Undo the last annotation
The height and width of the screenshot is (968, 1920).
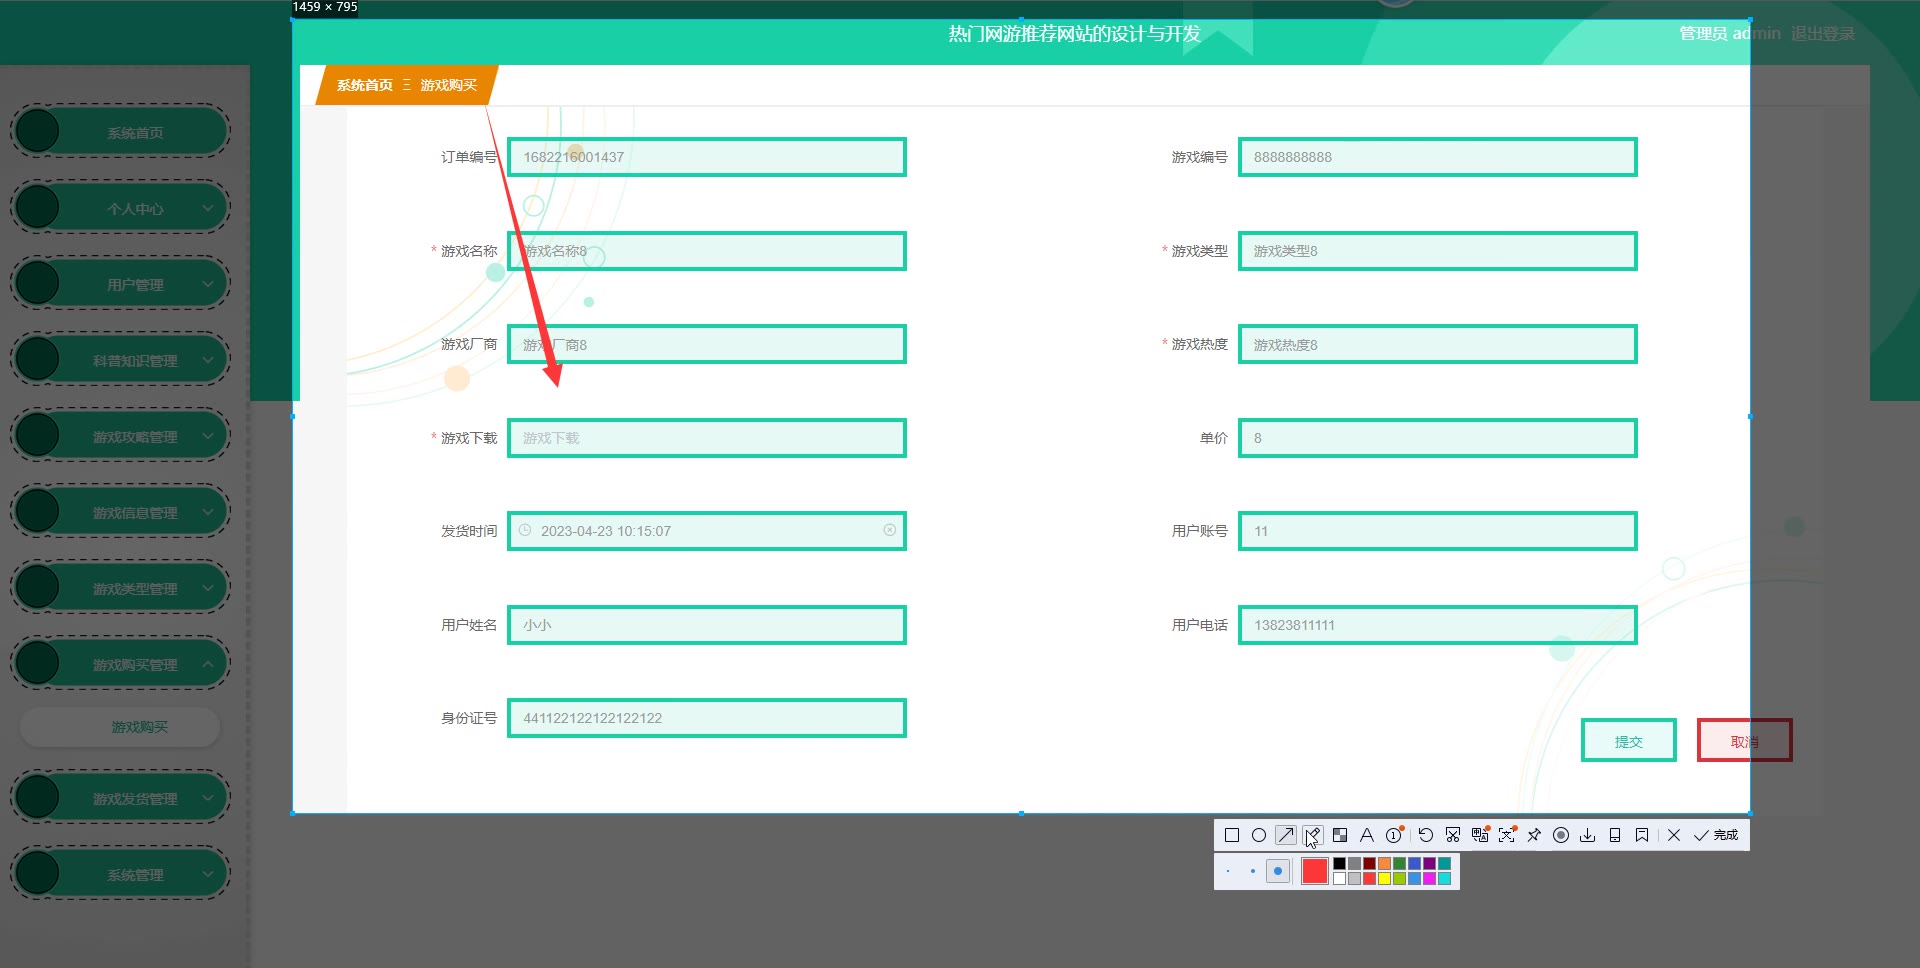[x=1426, y=835]
